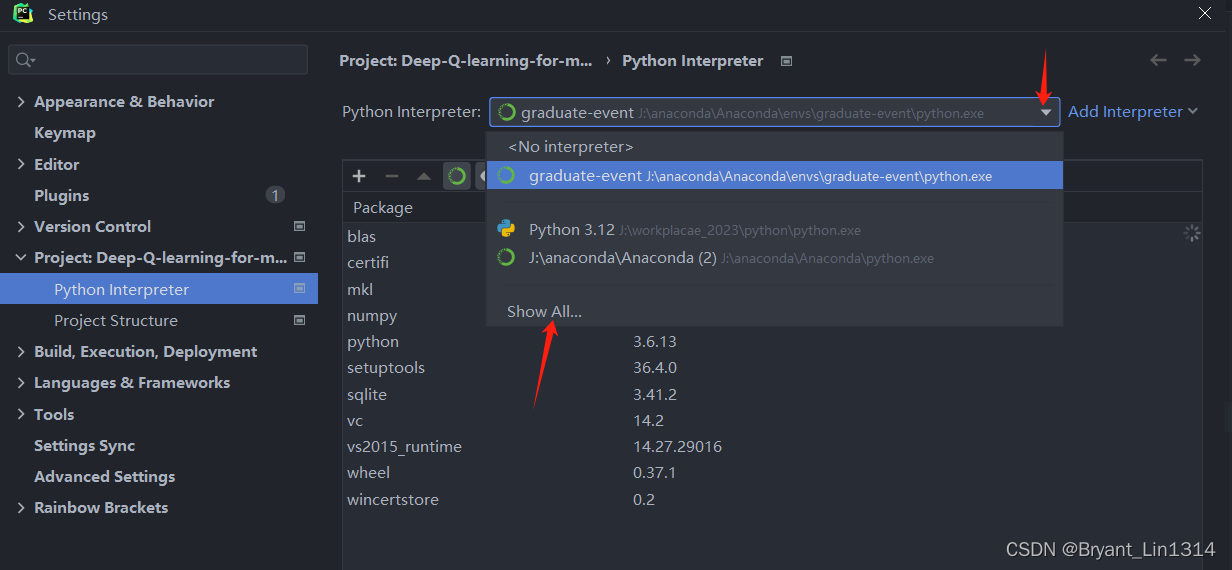Screen dimensions: 1232x570
Task: Click the project-scope icon beside Python Interpreter heading
Action: coord(786,61)
